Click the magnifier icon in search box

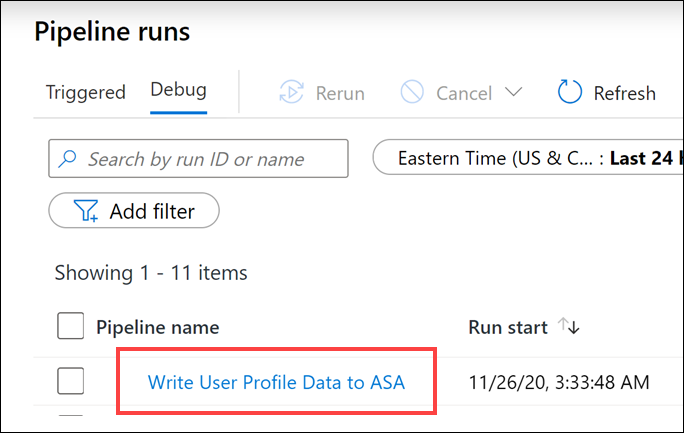click(68, 159)
